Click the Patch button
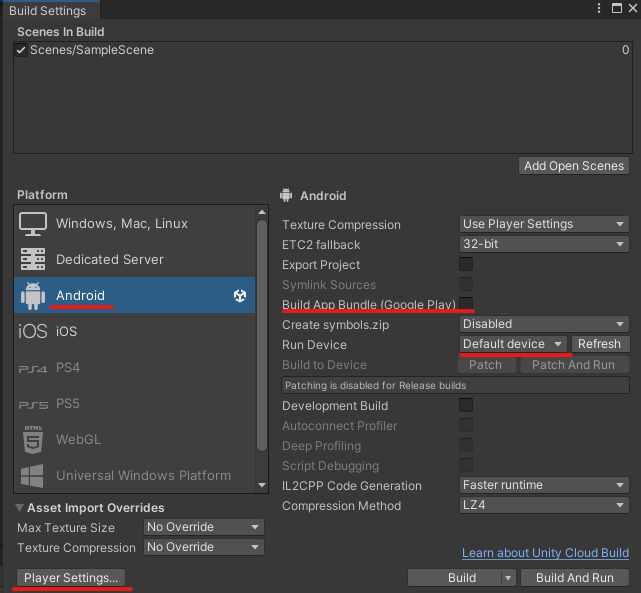 point(486,365)
